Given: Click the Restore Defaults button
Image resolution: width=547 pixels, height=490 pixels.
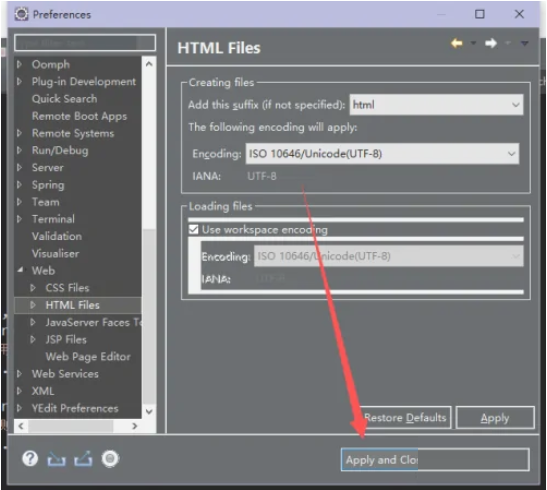Looking at the screenshot, I should 405,417.
